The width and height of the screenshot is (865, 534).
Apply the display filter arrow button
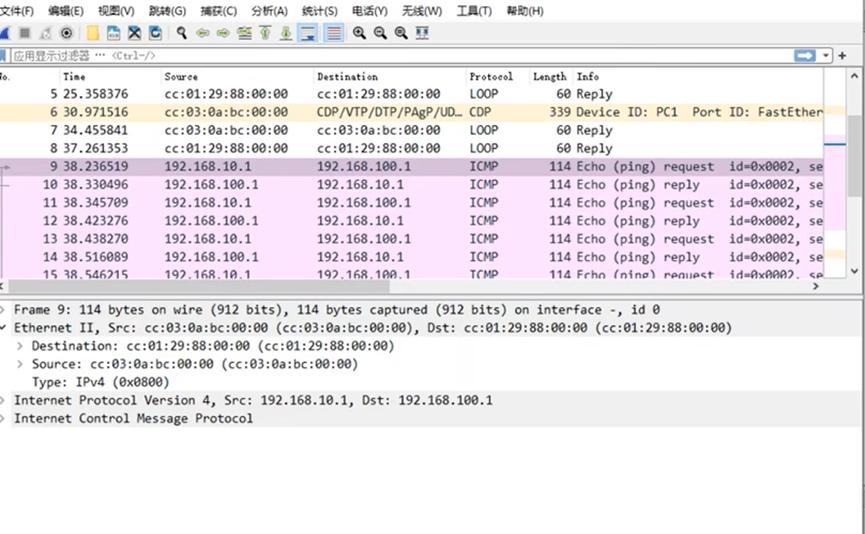[805, 56]
